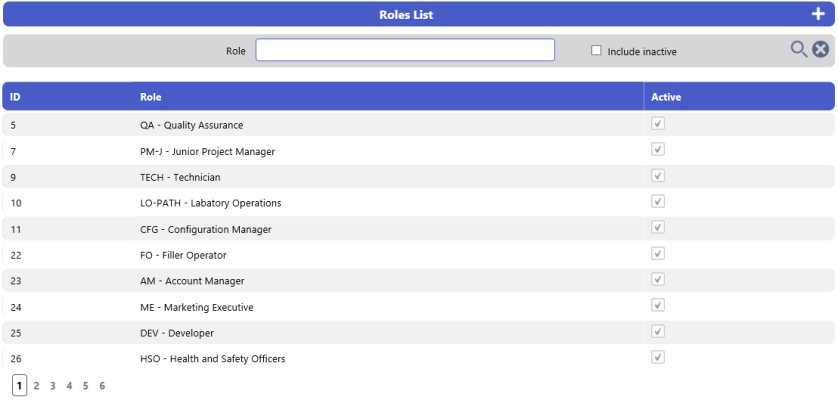Enable Include inactive checkbox
The width and height of the screenshot is (838, 400).
pos(596,51)
